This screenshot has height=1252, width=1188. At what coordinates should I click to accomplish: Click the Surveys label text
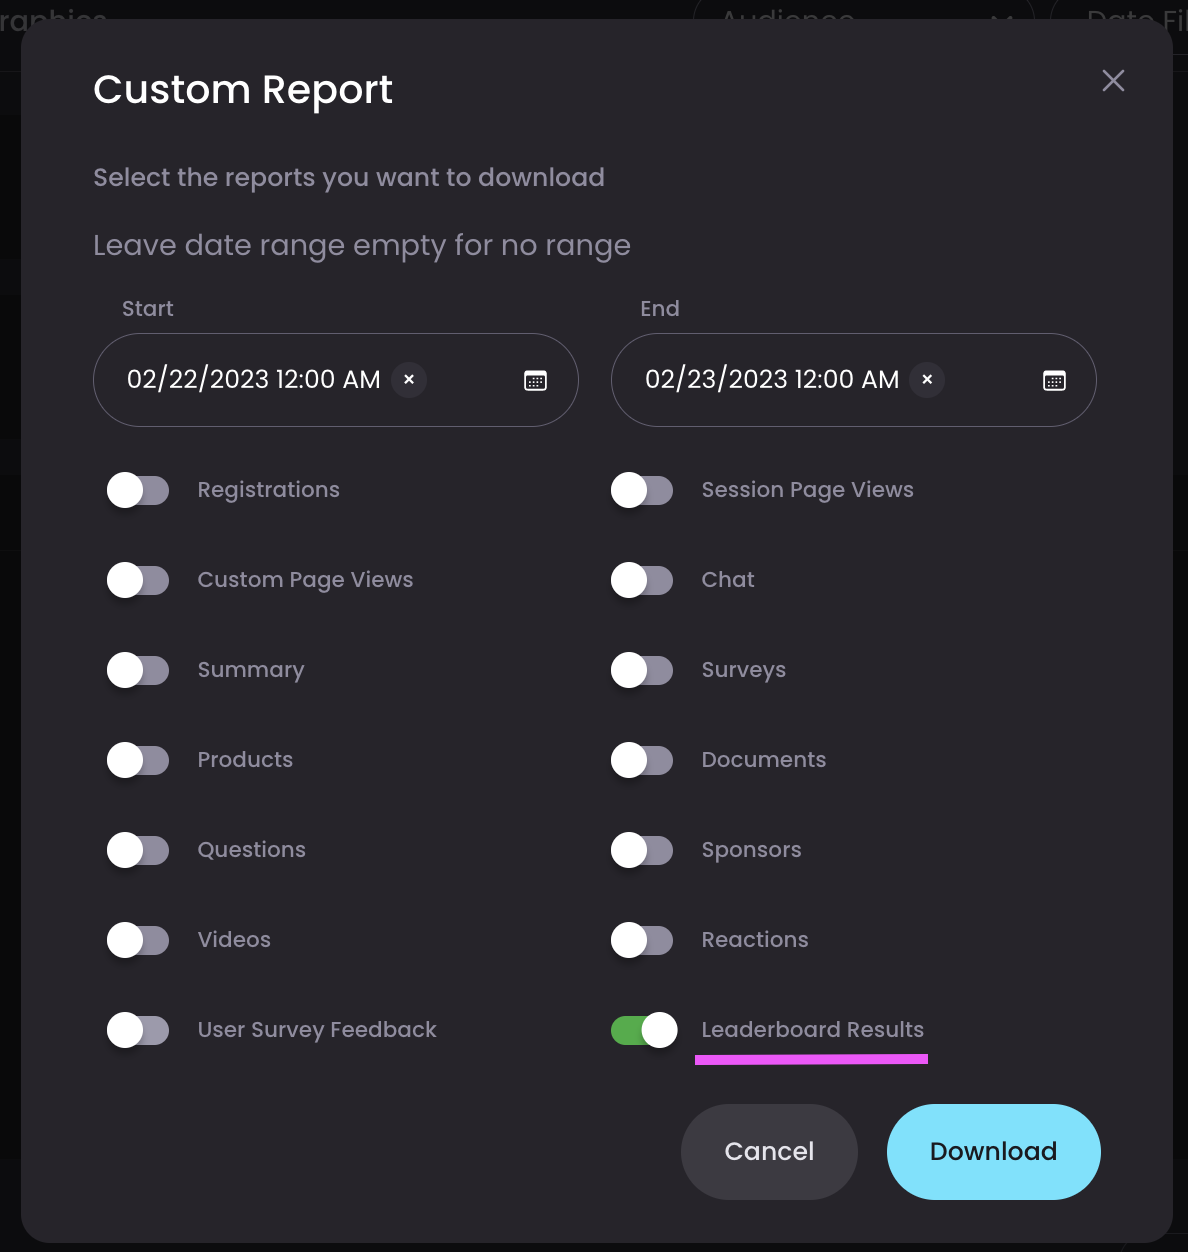point(744,670)
